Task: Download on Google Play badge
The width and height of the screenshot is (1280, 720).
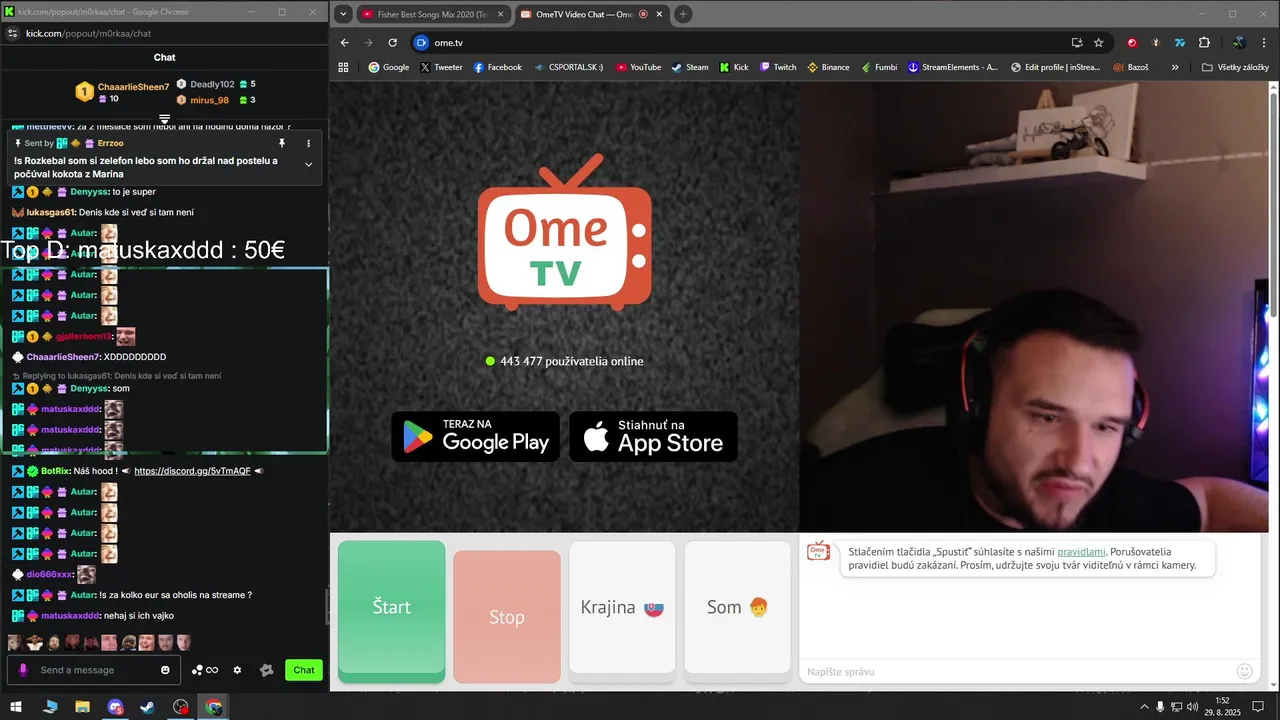Action: [476, 437]
